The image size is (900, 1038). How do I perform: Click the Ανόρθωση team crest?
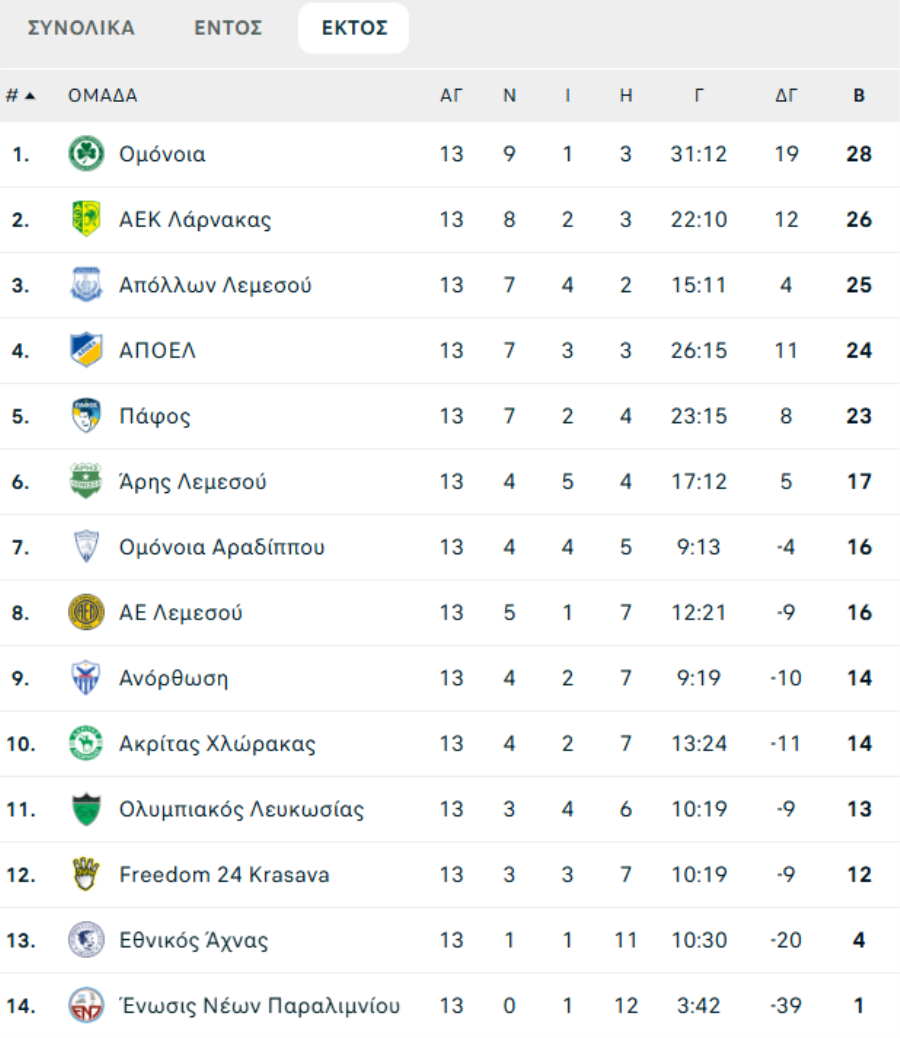[x=86, y=678]
